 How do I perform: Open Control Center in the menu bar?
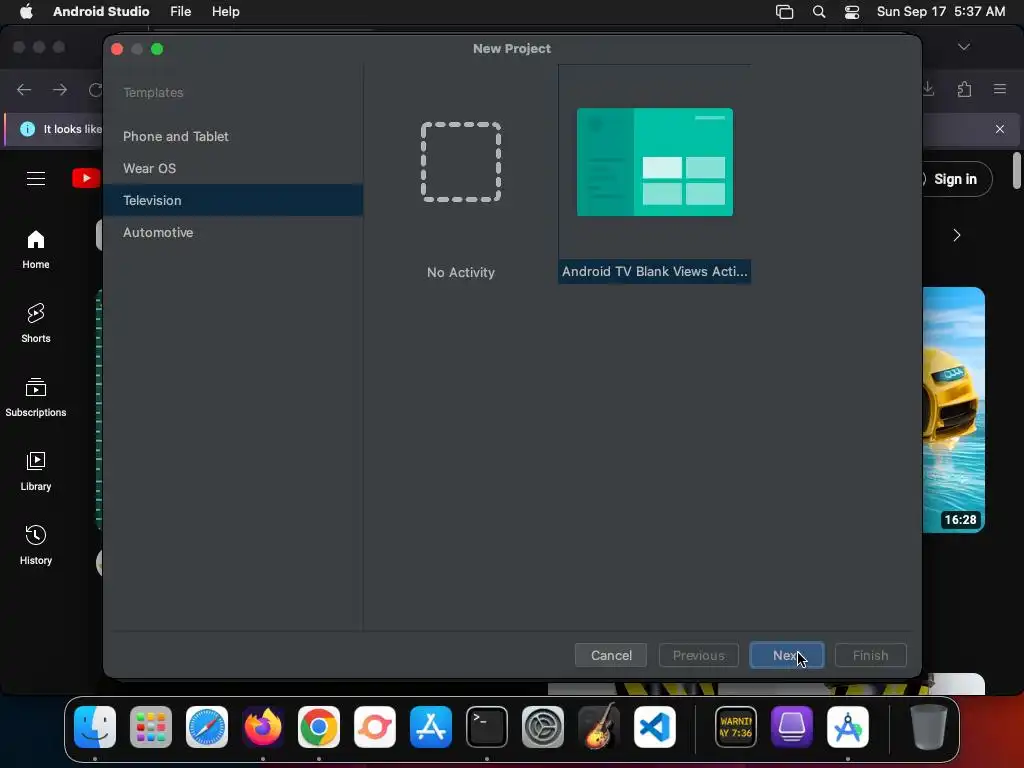pyautogui.click(x=852, y=12)
